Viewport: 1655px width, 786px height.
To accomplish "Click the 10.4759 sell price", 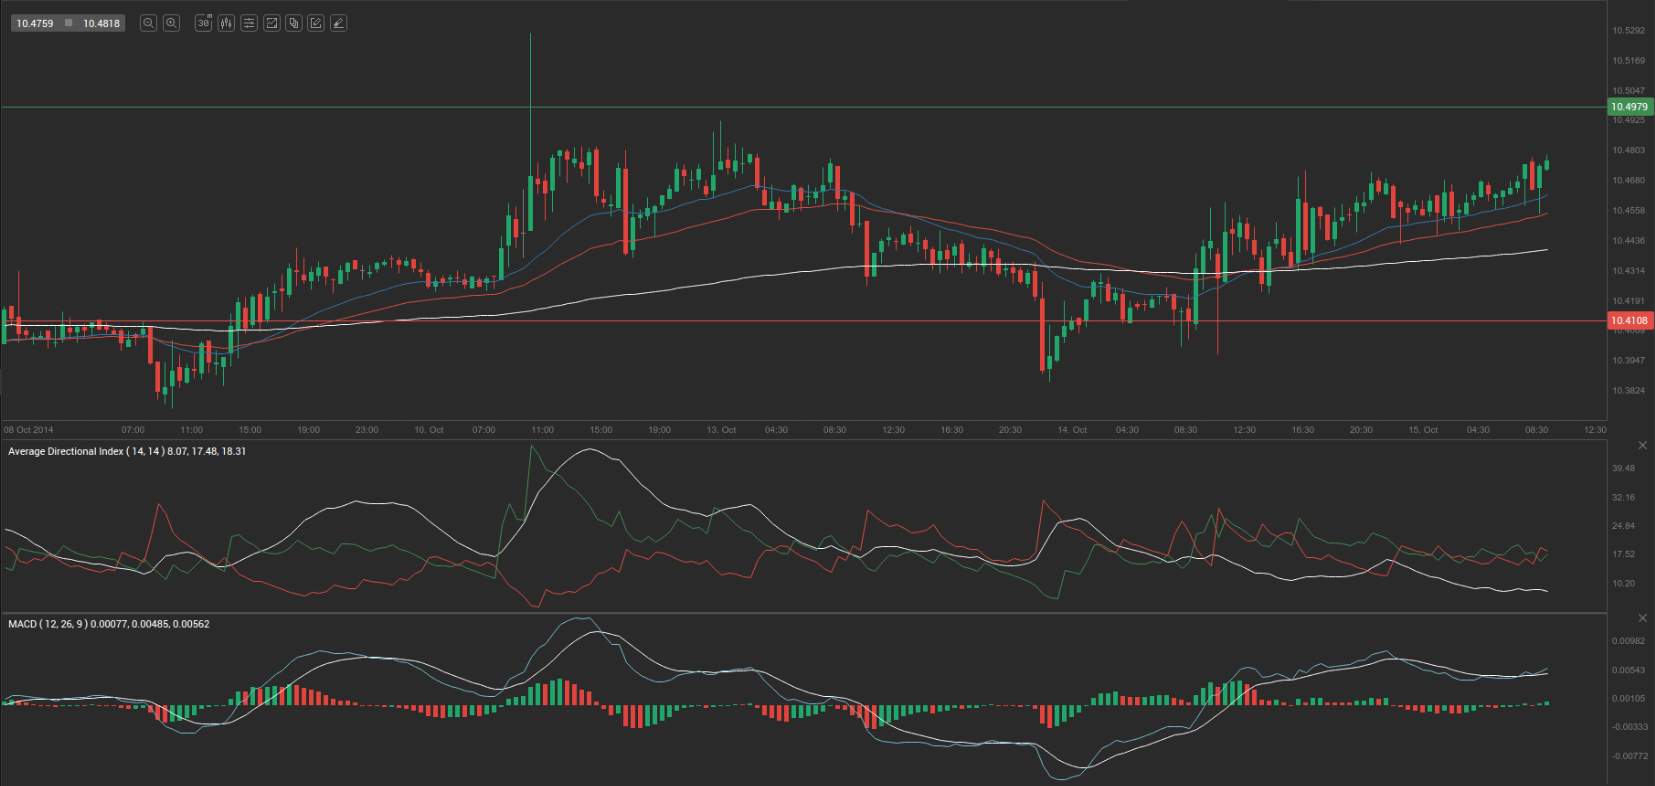I will (x=35, y=23).
